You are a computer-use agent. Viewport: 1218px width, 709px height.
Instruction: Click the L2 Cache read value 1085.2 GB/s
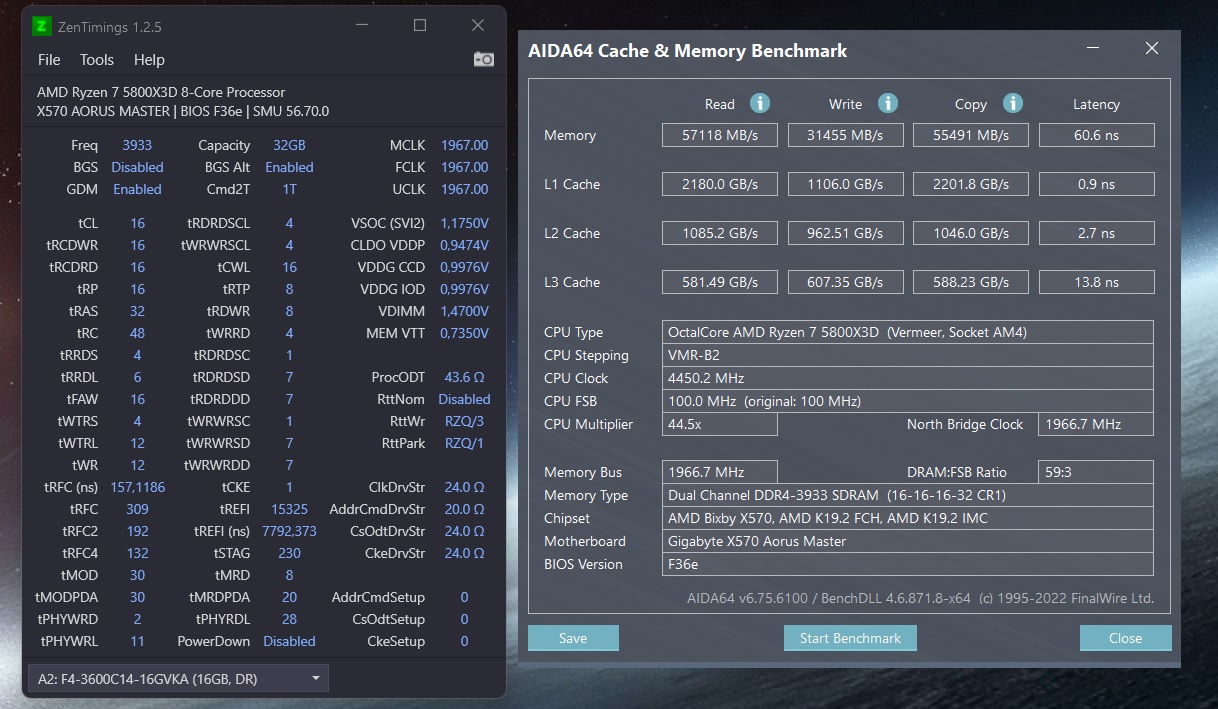(x=720, y=233)
